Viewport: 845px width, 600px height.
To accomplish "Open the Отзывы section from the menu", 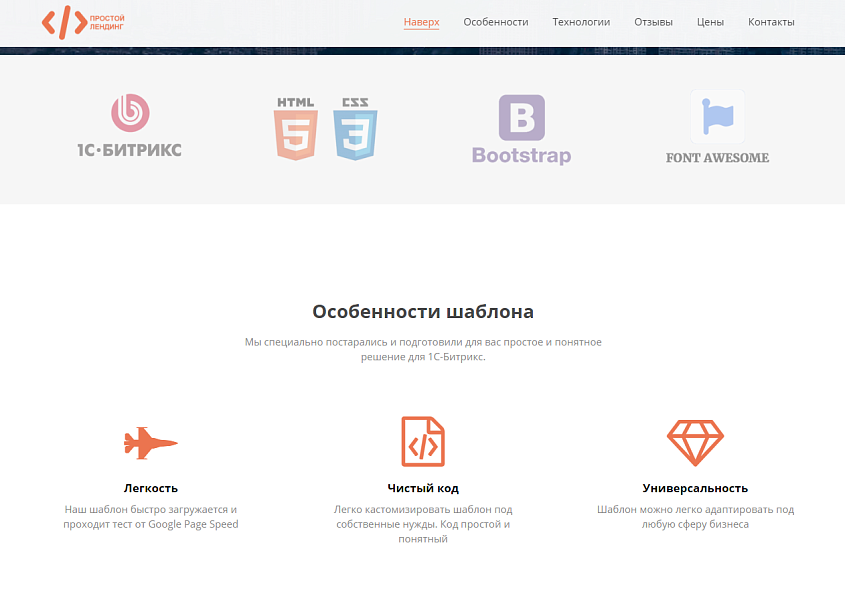I will coord(653,21).
